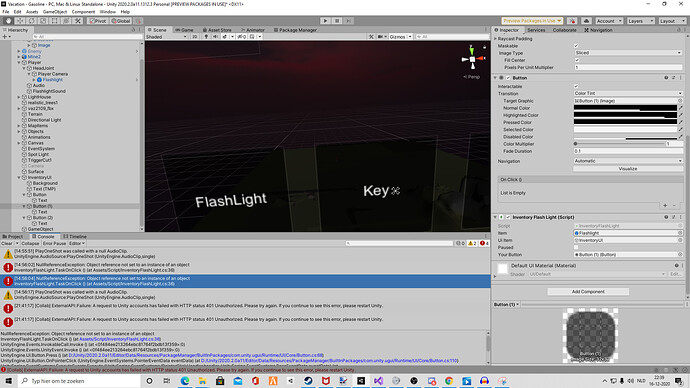Click the scene orientation gizmo
Image resolution: width=690 pixels, height=388 pixels.
473,59
